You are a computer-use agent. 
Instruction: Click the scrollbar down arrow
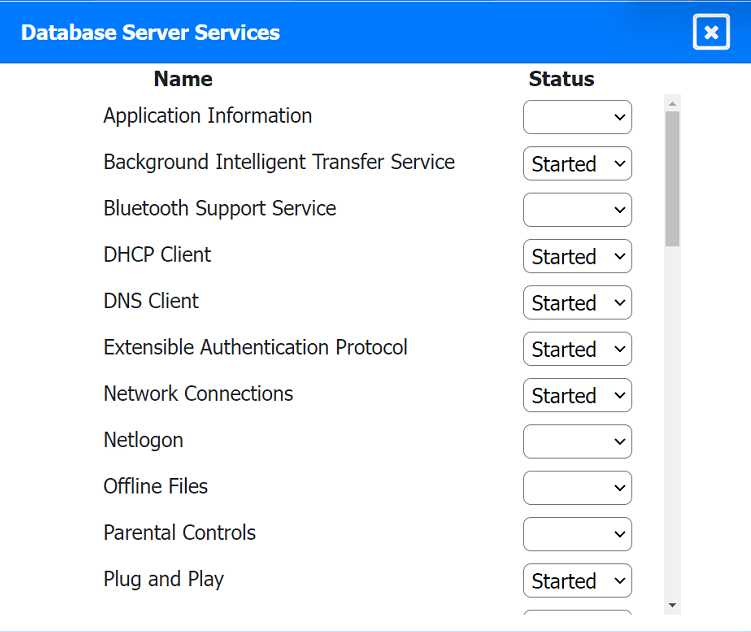point(672,605)
